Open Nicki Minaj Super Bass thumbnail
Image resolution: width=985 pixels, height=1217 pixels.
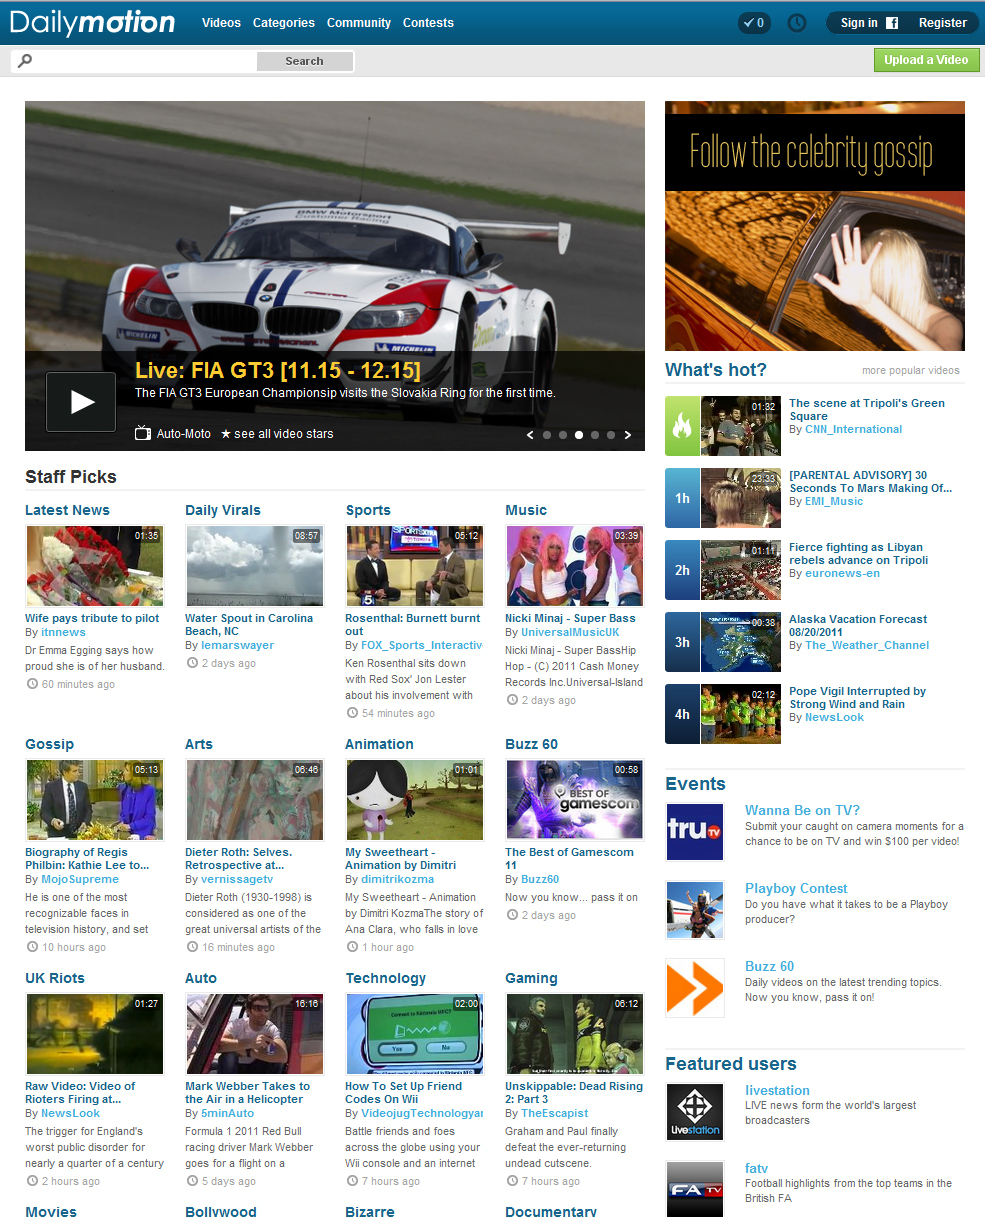pyautogui.click(x=574, y=566)
